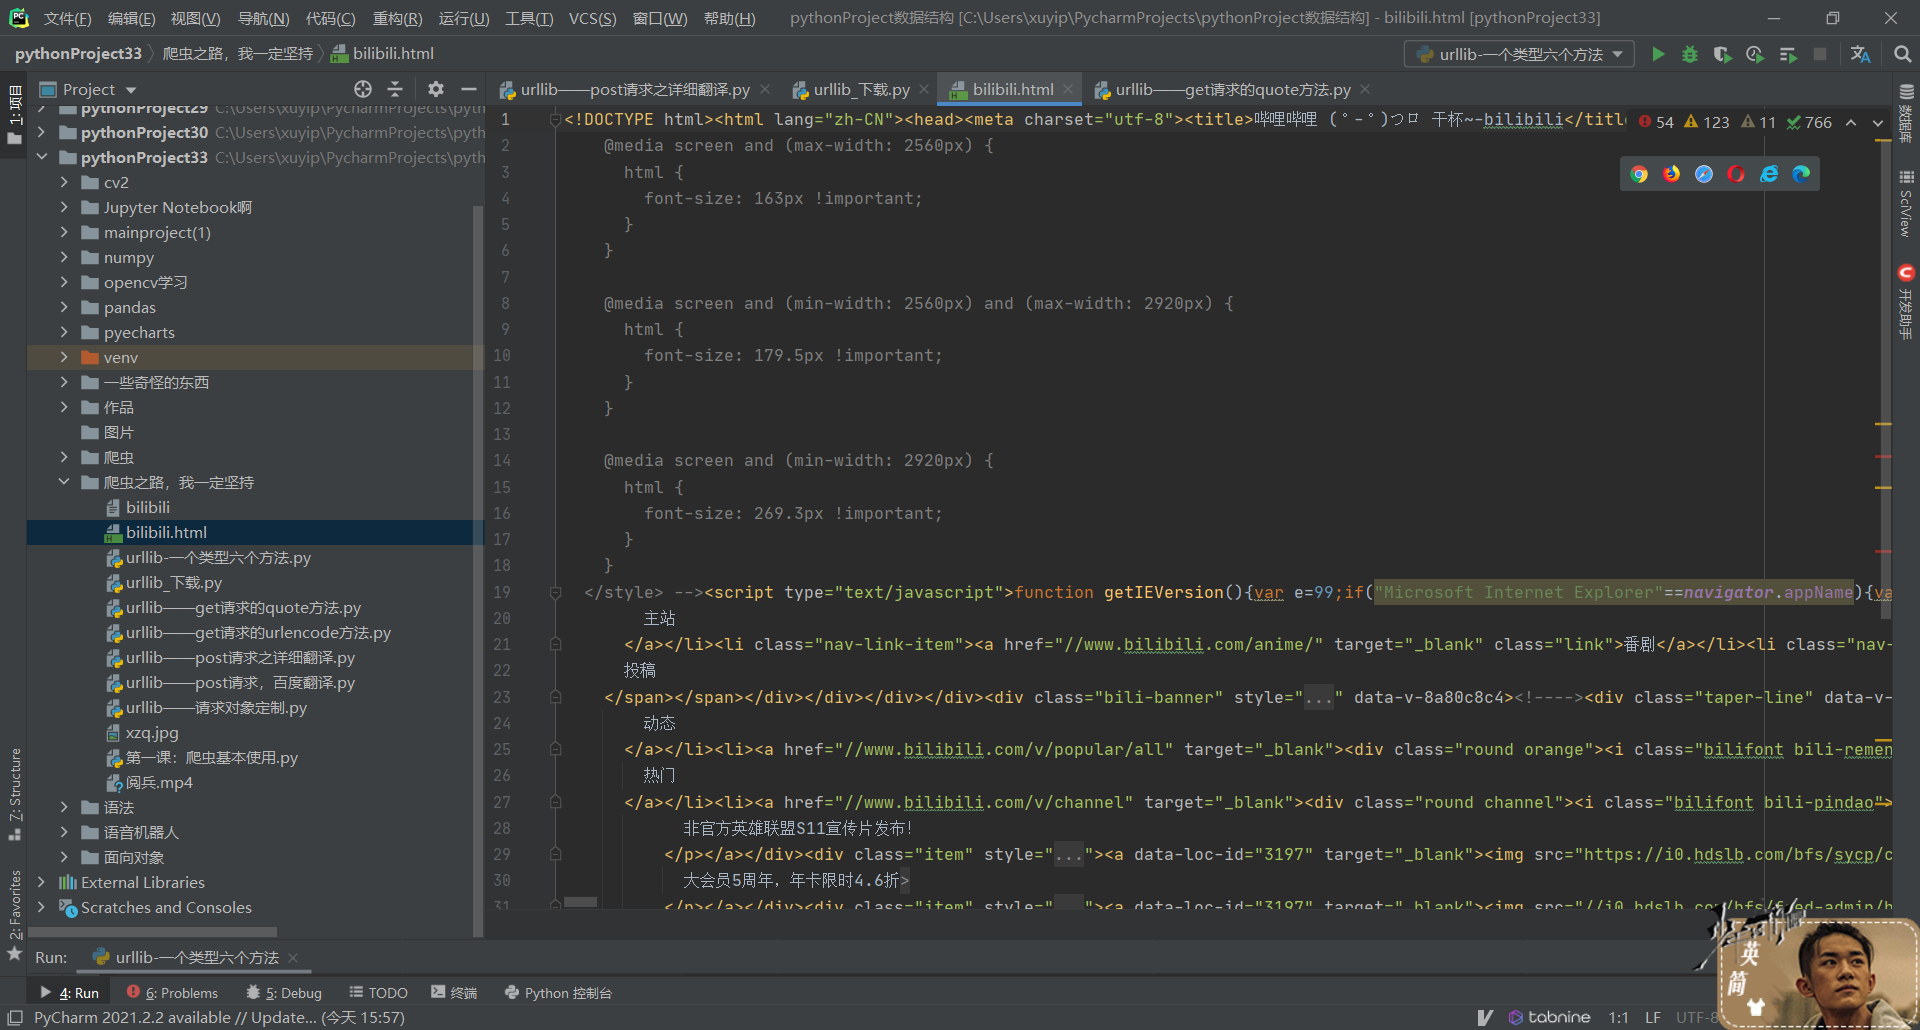Select xzq.jpg in the project tree
This screenshot has width=1920, height=1030.
(152, 732)
